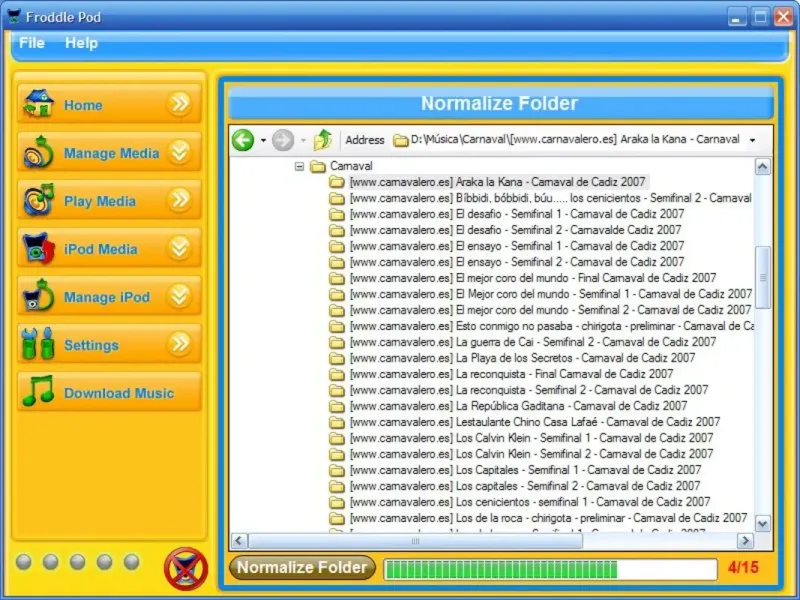Image resolution: width=800 pixels, height=600 pixels.
Task: Open the Help menu
Action: click(81, 43)
